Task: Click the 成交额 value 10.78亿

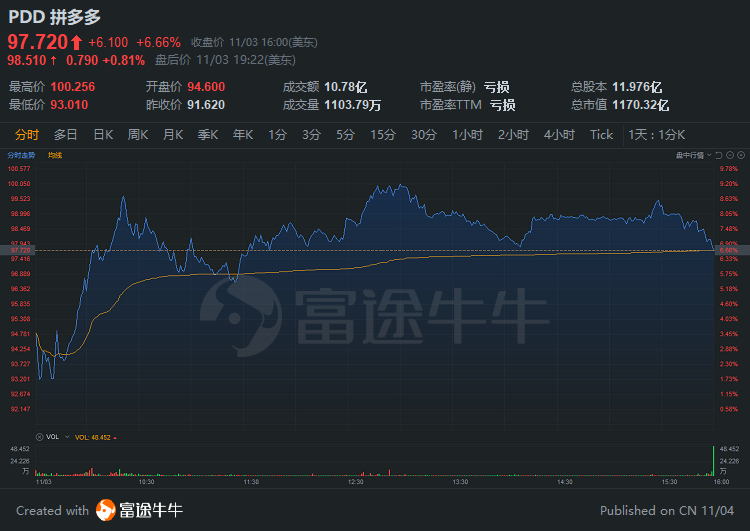Action: tap(346, 87)
